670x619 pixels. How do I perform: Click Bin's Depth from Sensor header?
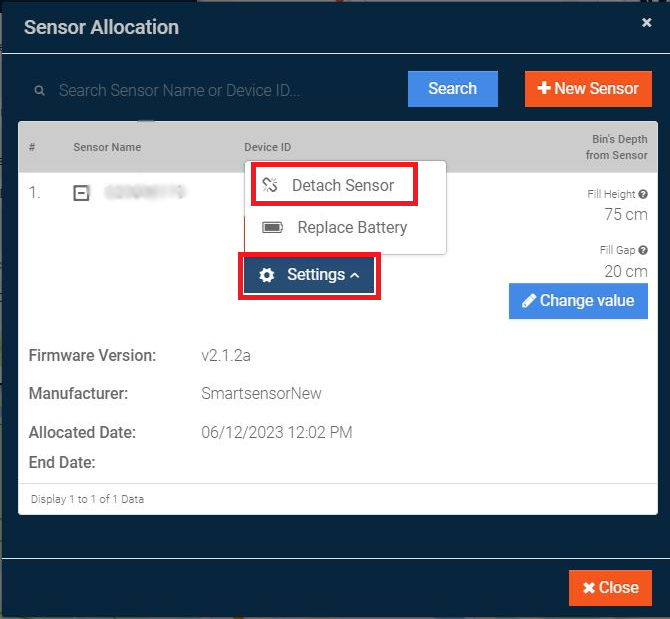[618, 147]
